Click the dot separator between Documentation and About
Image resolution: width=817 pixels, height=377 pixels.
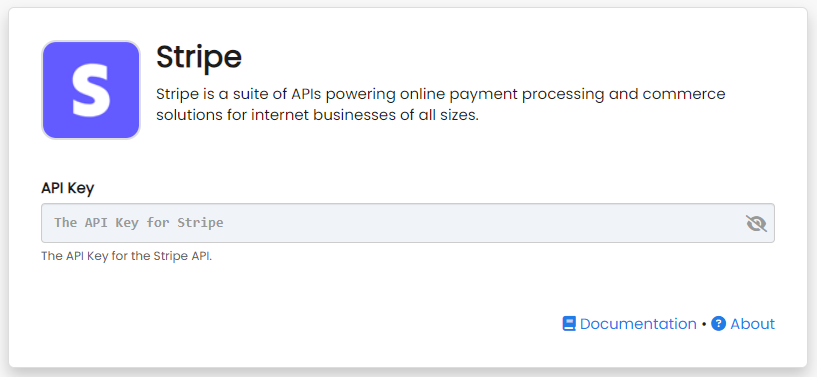704,324
